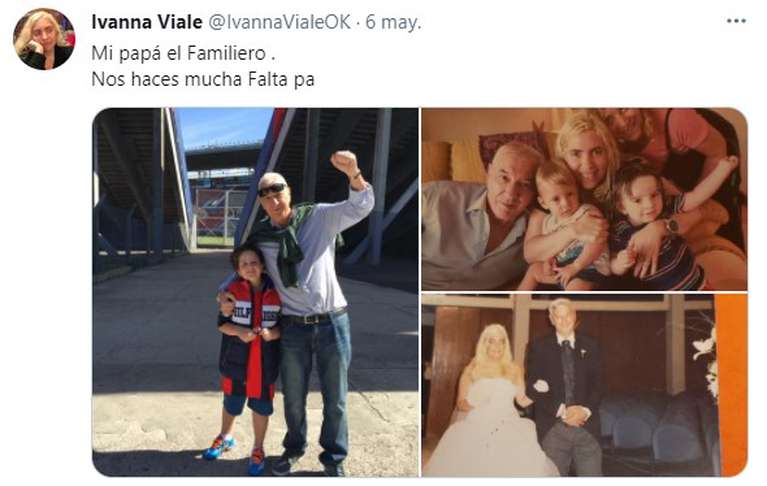Open the Ivanna Viale display name
This screenshot has width=767, height=486.
[x=147, y=22]
